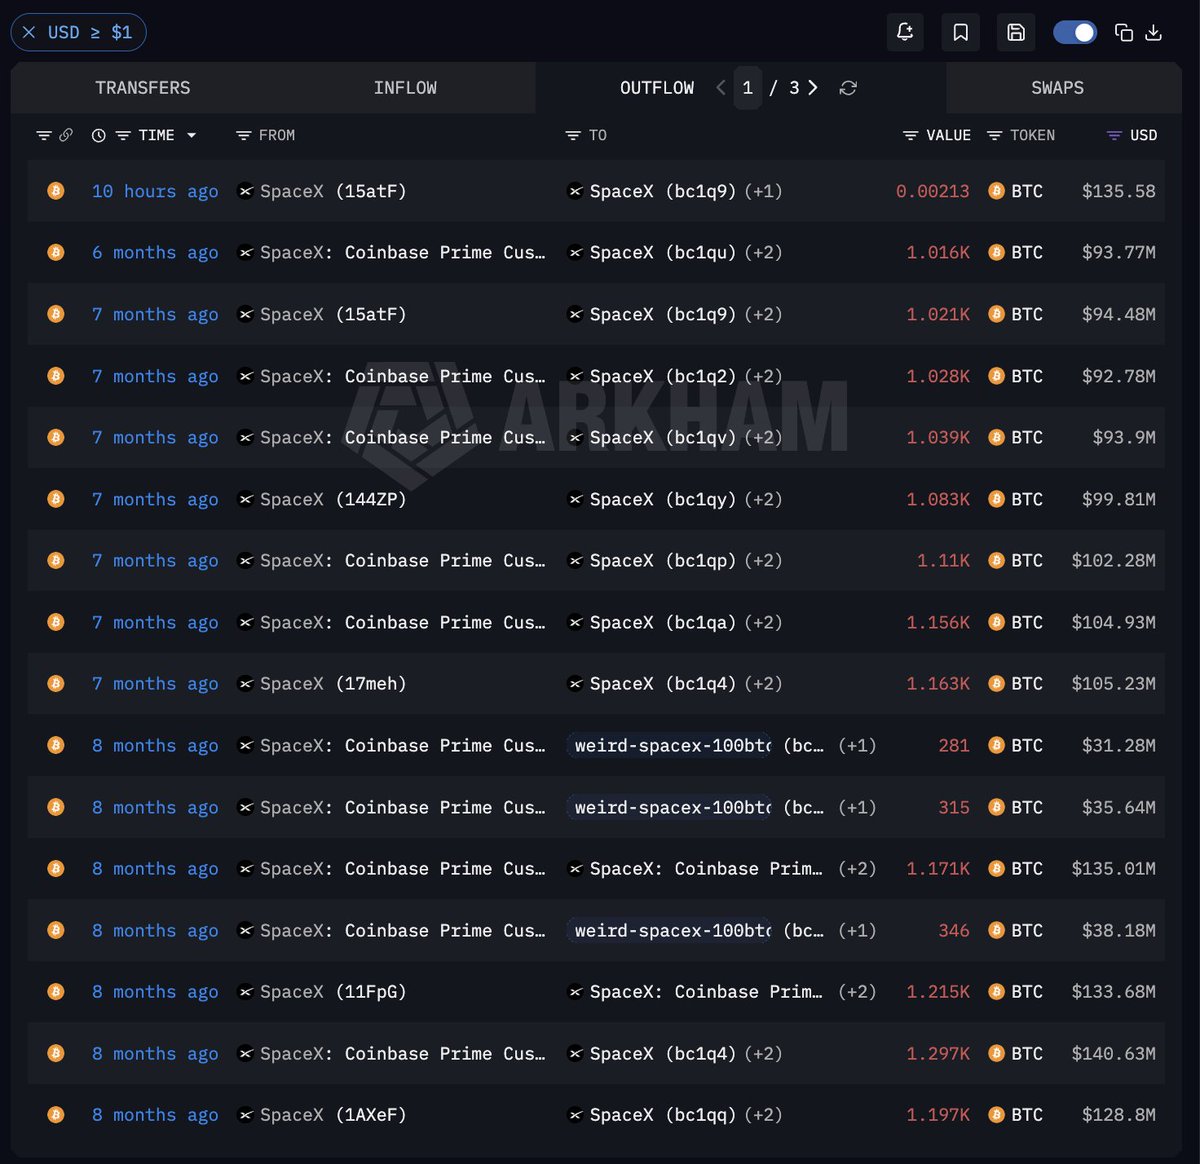This screenshot has height=1164, width=1200.
Task: Click the $128.8M USD amount
Action: click(x=1118, y=1115)
